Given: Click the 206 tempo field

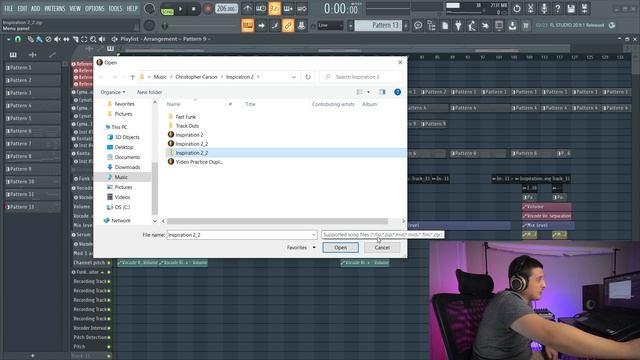Looking at the screenshot, I should [x=227, y=9].
